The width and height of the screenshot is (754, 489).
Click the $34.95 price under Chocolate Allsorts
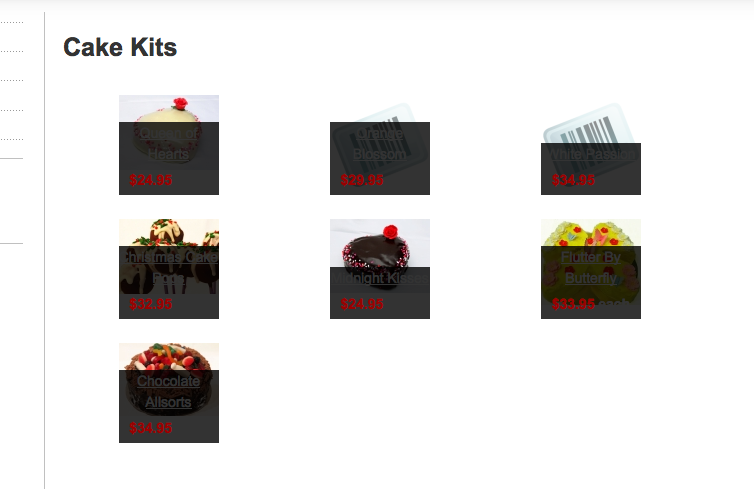[151, 428]
